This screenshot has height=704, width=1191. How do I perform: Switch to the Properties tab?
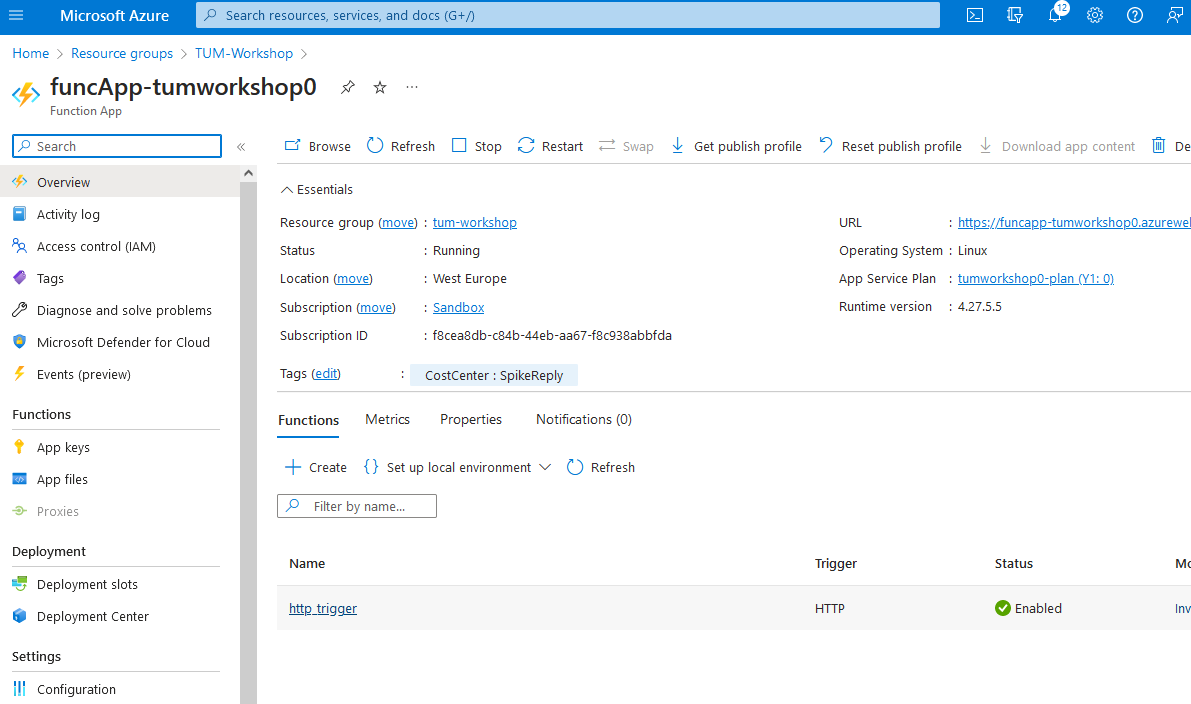point(471,419)
